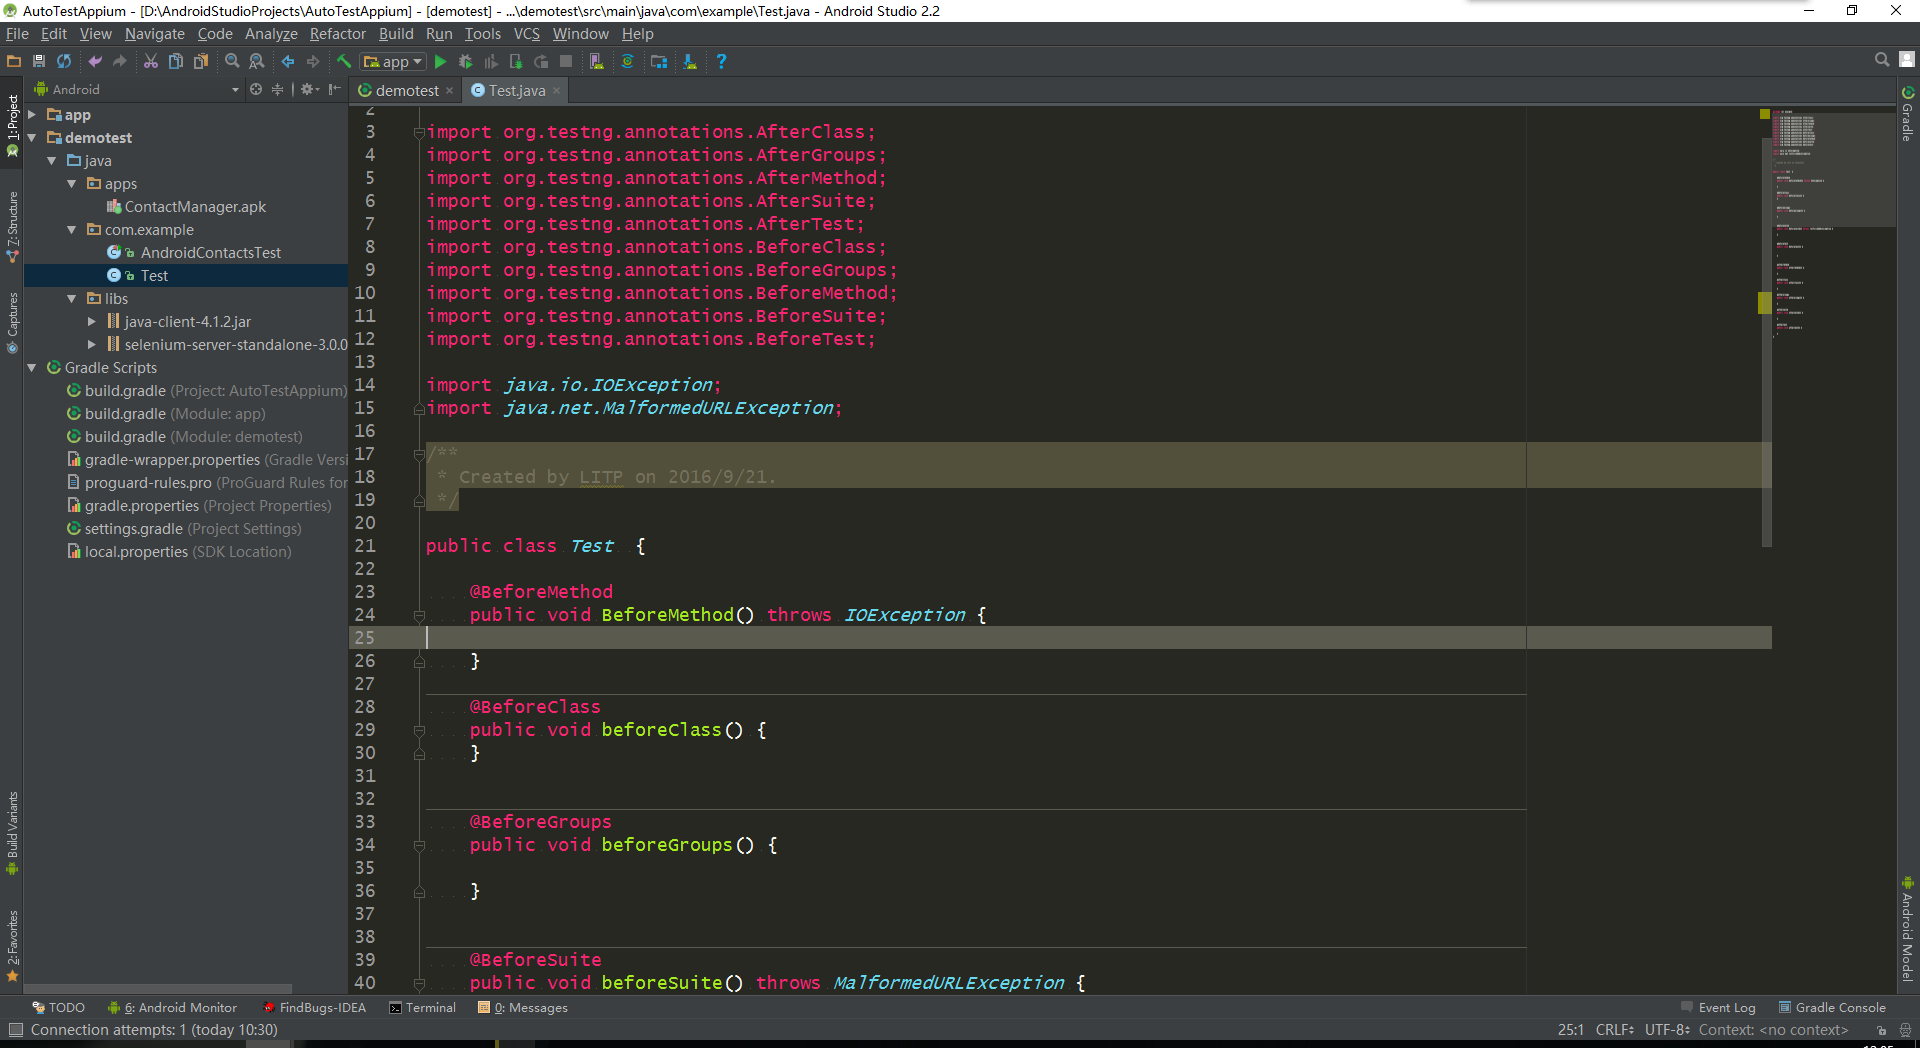
Task: Open the Event Log
Action: tap(1718, 1008)
